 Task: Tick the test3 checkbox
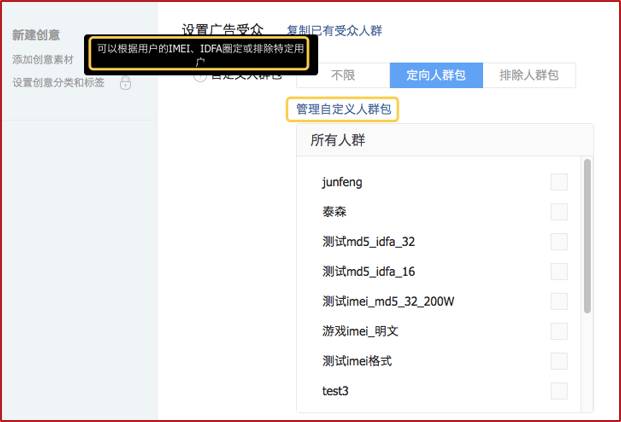[559, 391]
